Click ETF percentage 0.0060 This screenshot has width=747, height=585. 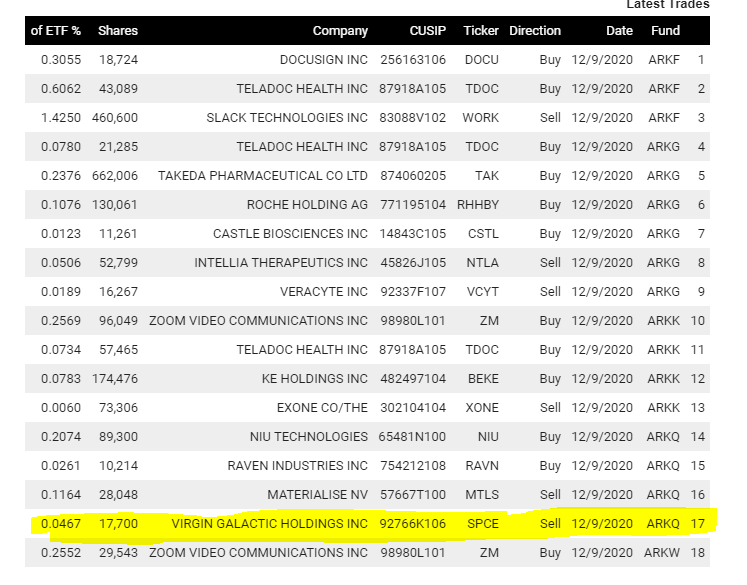tap(61, 408)
